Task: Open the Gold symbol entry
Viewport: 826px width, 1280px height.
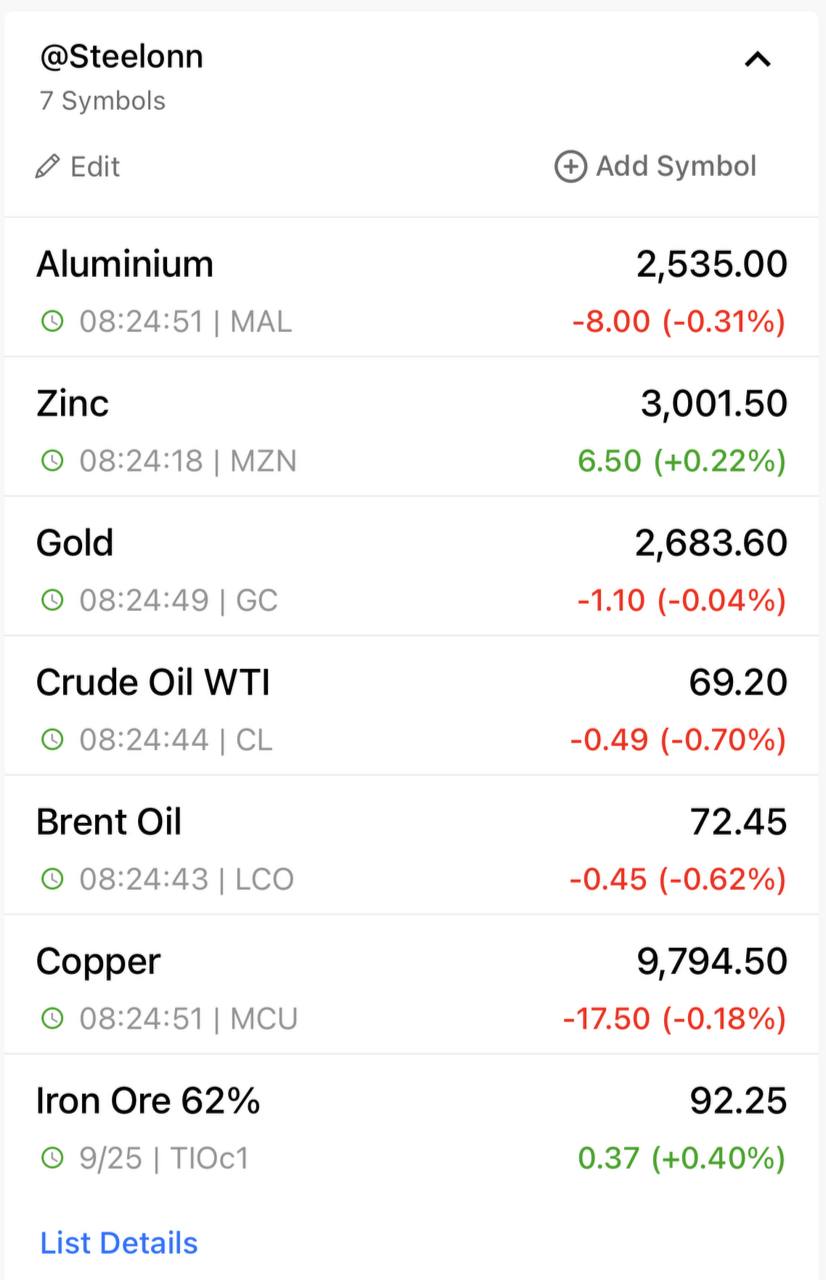Action: click(412, 566)
